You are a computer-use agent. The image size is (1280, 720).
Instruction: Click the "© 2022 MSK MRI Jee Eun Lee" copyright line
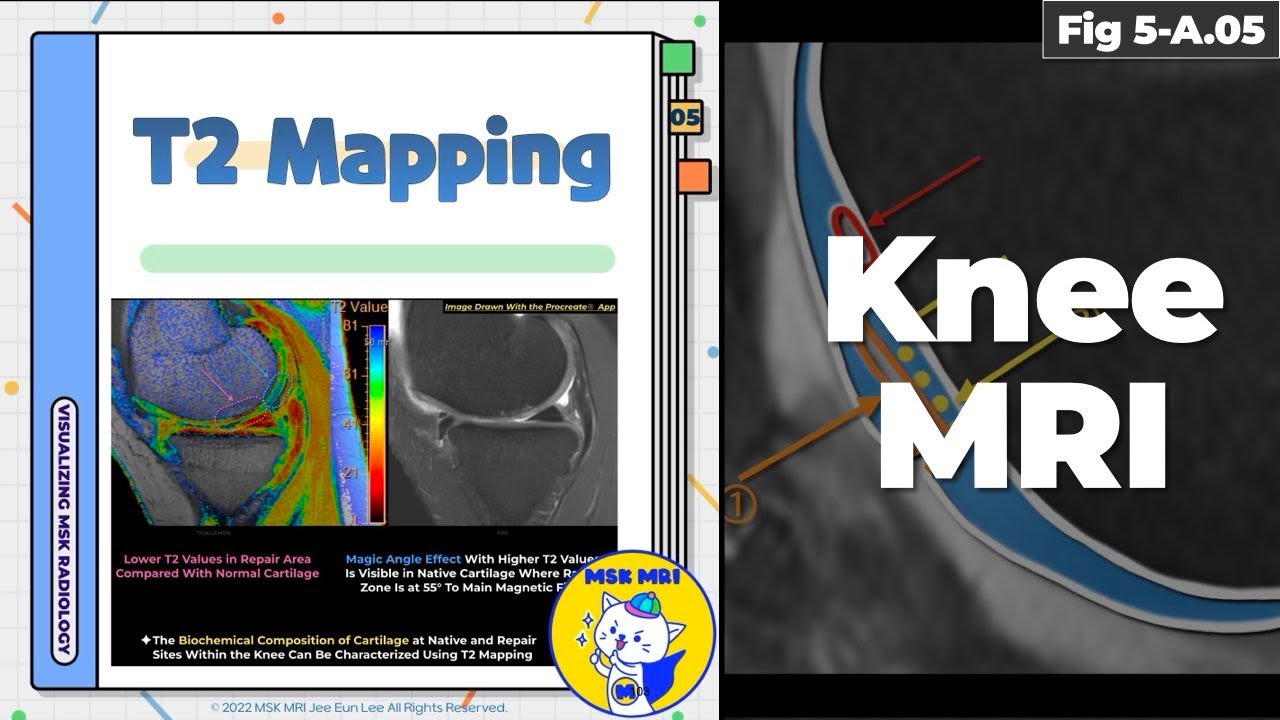[359, 707]
